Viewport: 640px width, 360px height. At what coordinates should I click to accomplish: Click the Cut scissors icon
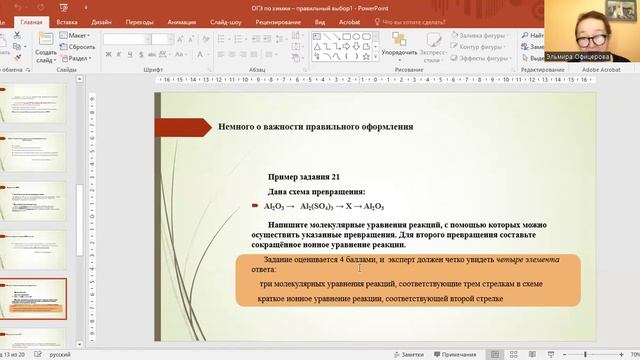pos(17,35)
